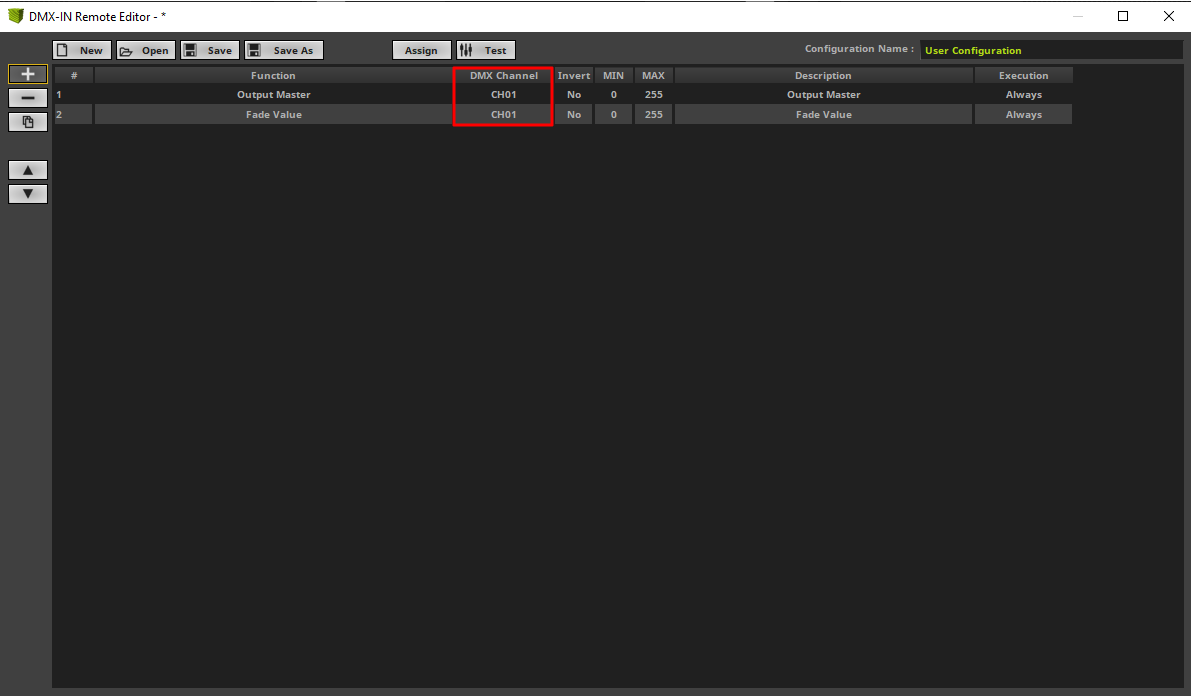Screen dimensions: 1191x696
Task: Move the selected entry down
Action: (28, 194)
